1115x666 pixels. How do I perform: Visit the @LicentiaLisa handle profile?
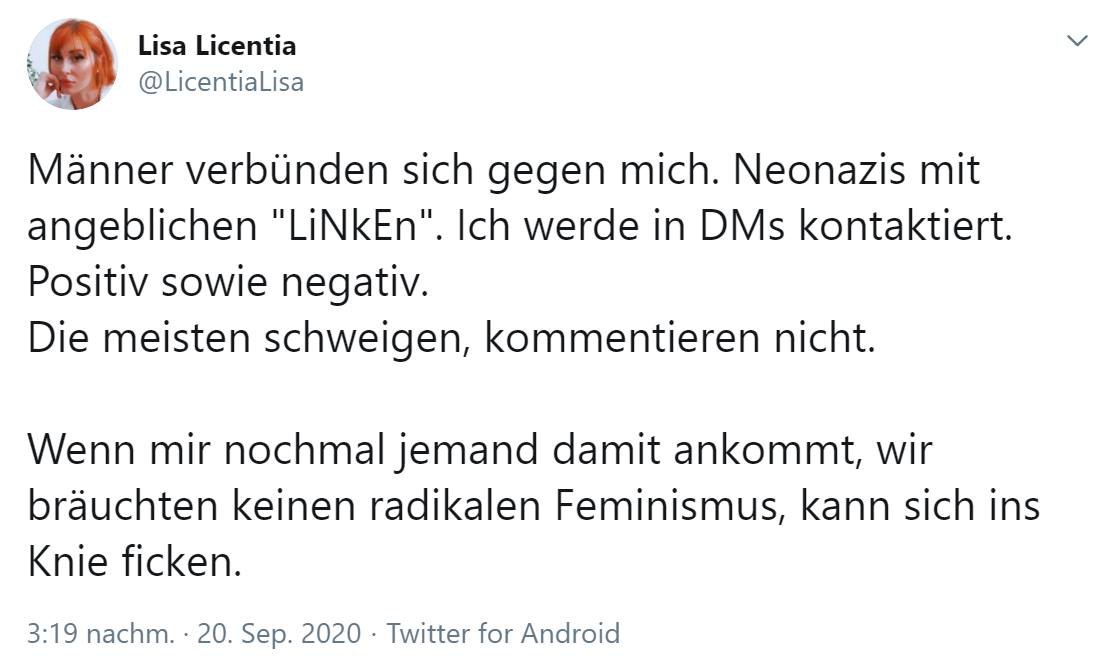220,82
